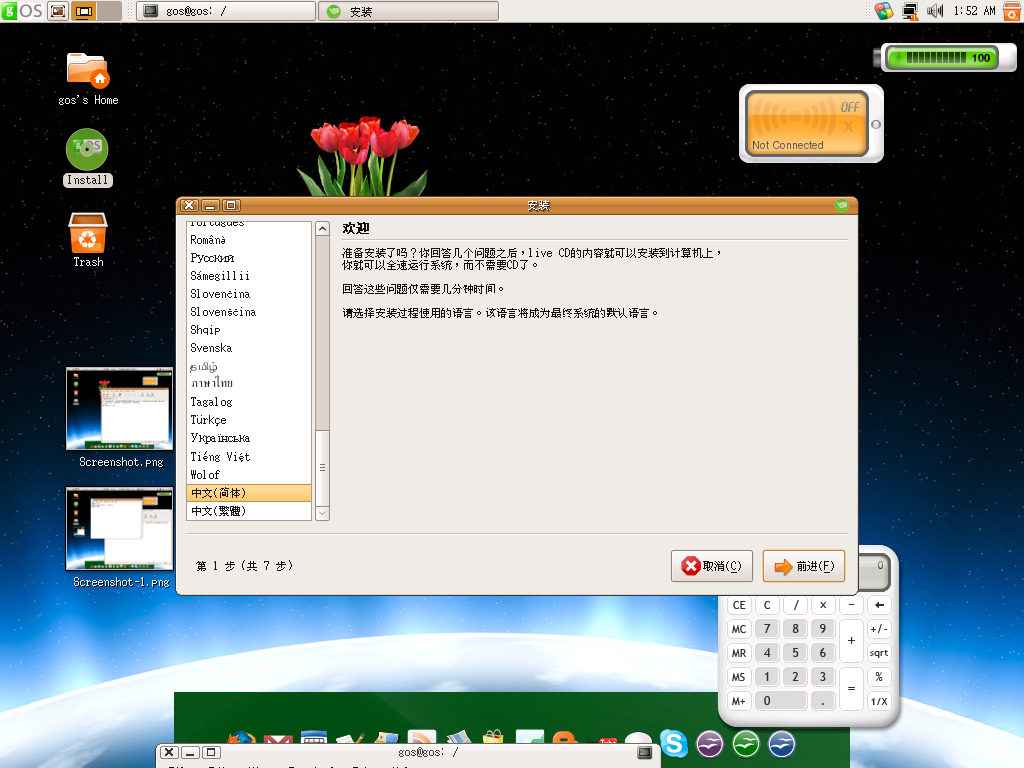Click the 7 key on calculator
Image resolution: width=1024 pixels, height=768 pixels.
click(767, 629)
